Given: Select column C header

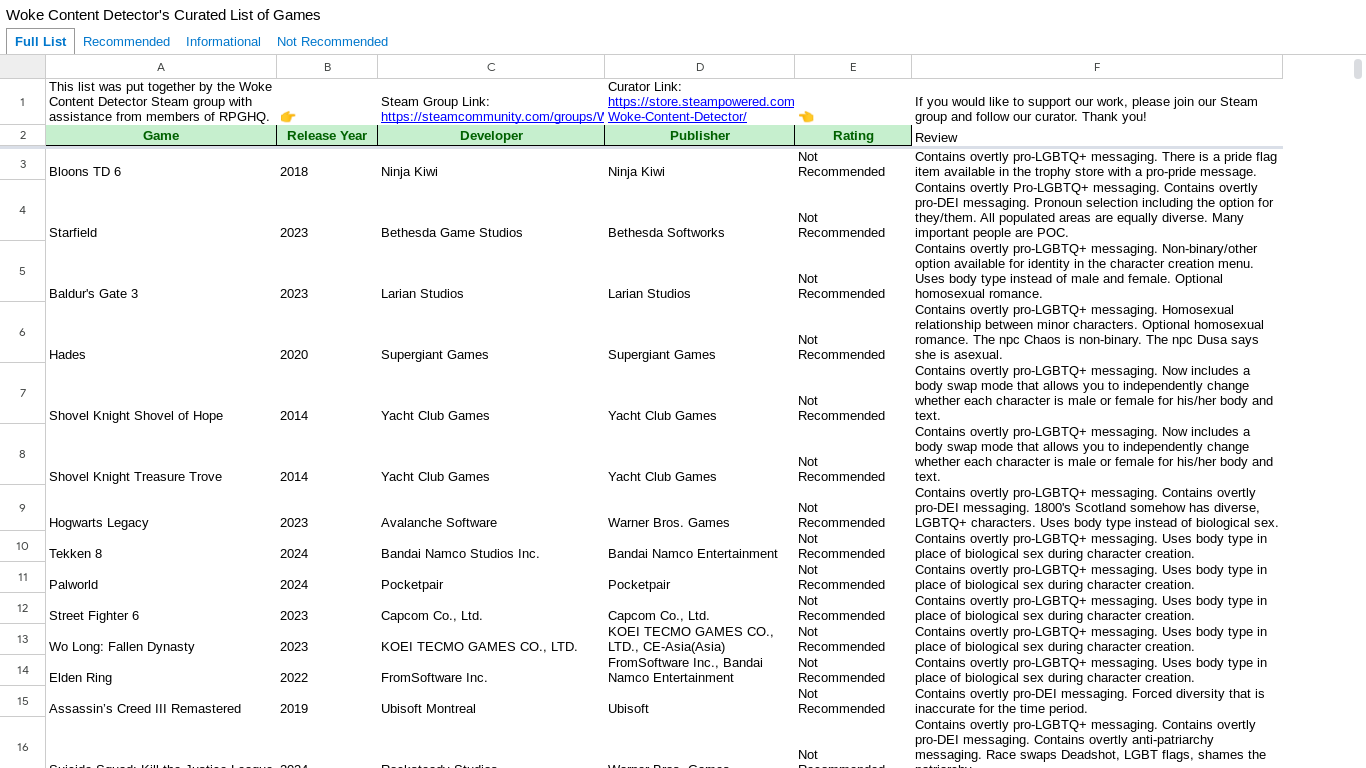Looking at the screenshot, I should coord(491,67).
